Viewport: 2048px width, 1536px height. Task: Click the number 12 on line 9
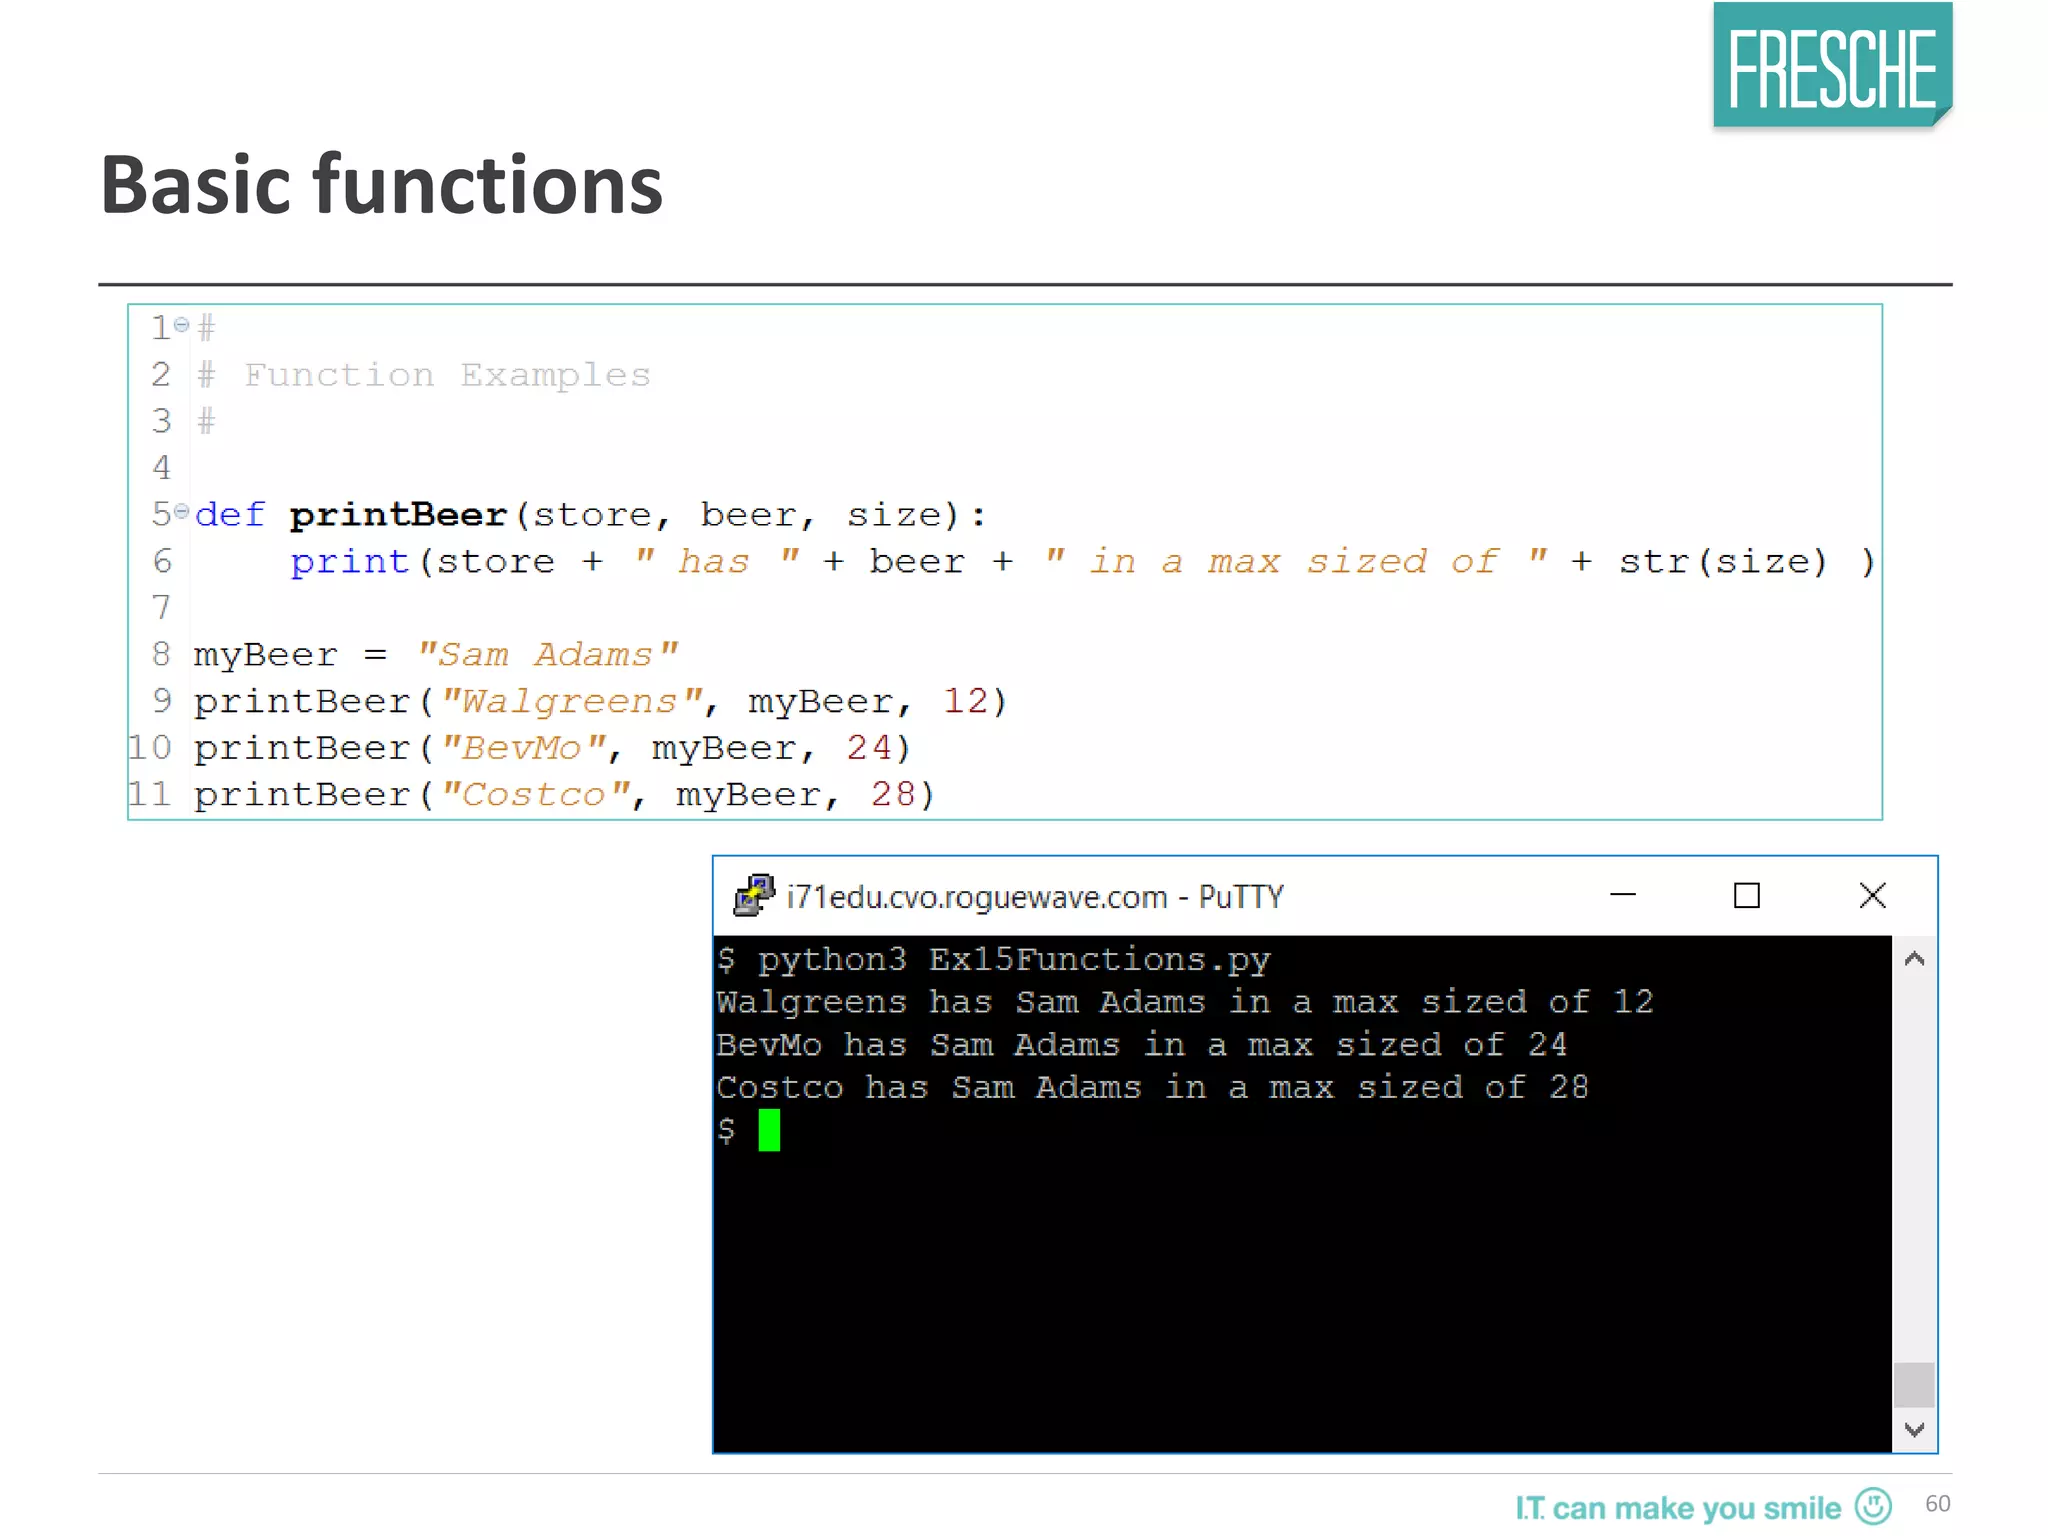tap(966, 701)
